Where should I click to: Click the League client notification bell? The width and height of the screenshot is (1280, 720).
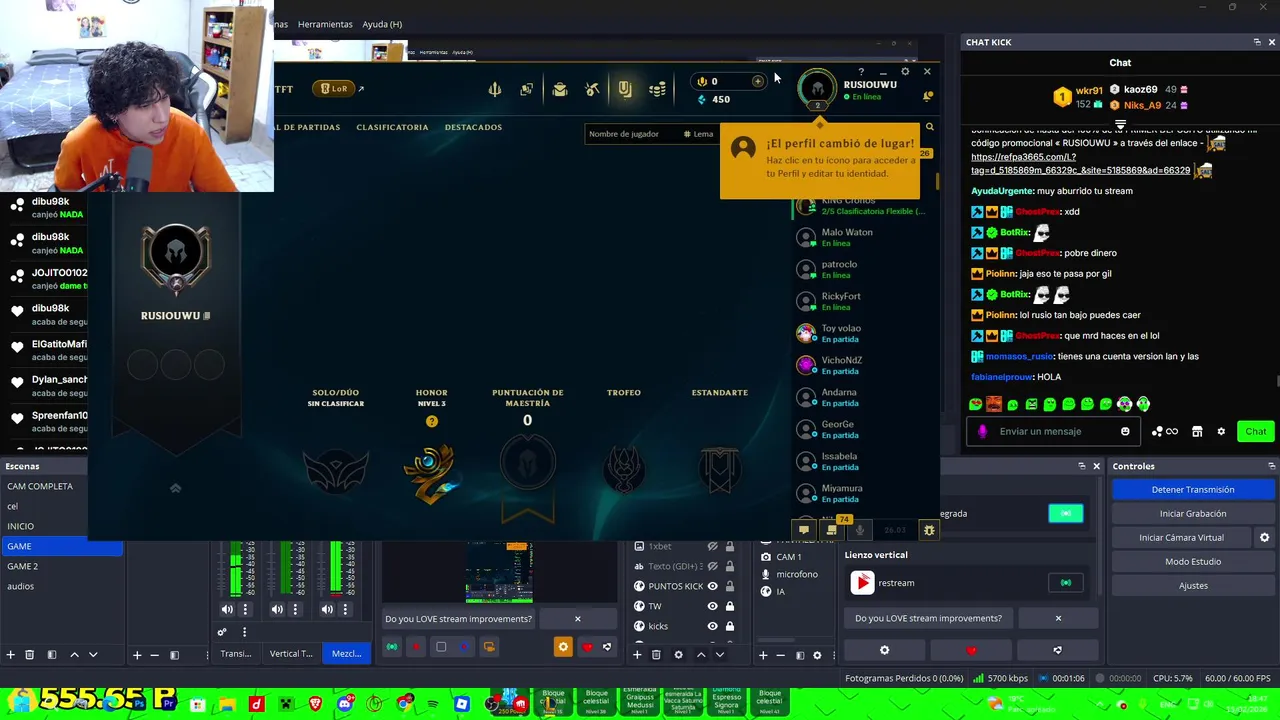(928, 96)
